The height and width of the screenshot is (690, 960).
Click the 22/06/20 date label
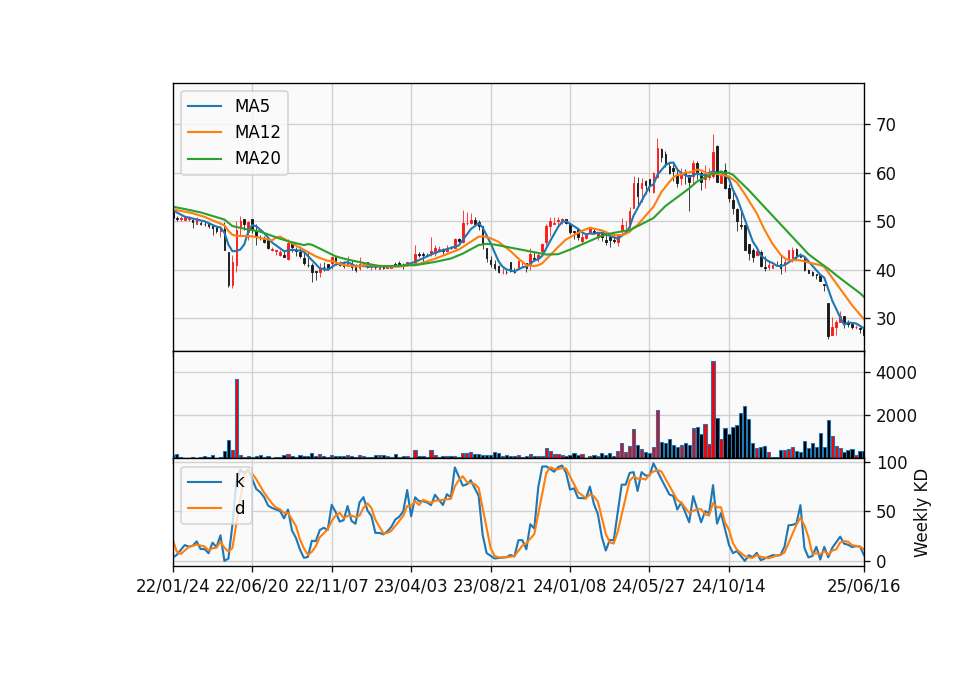252,587
